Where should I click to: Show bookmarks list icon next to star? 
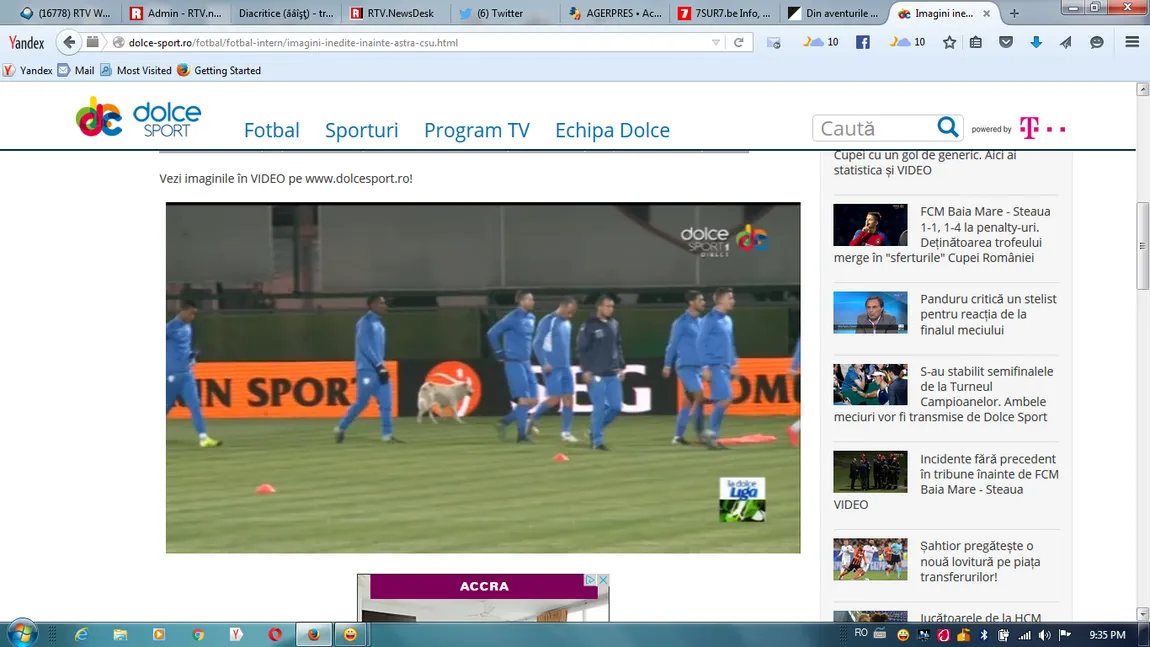click(975, 43)
